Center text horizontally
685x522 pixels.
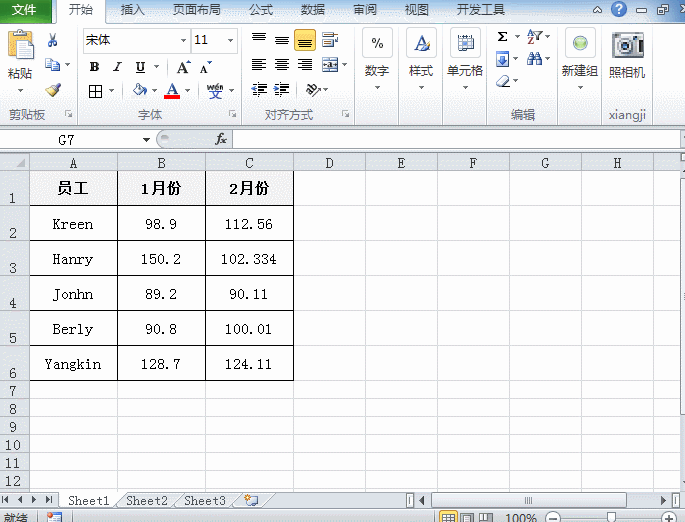click(x=282, y=65)
